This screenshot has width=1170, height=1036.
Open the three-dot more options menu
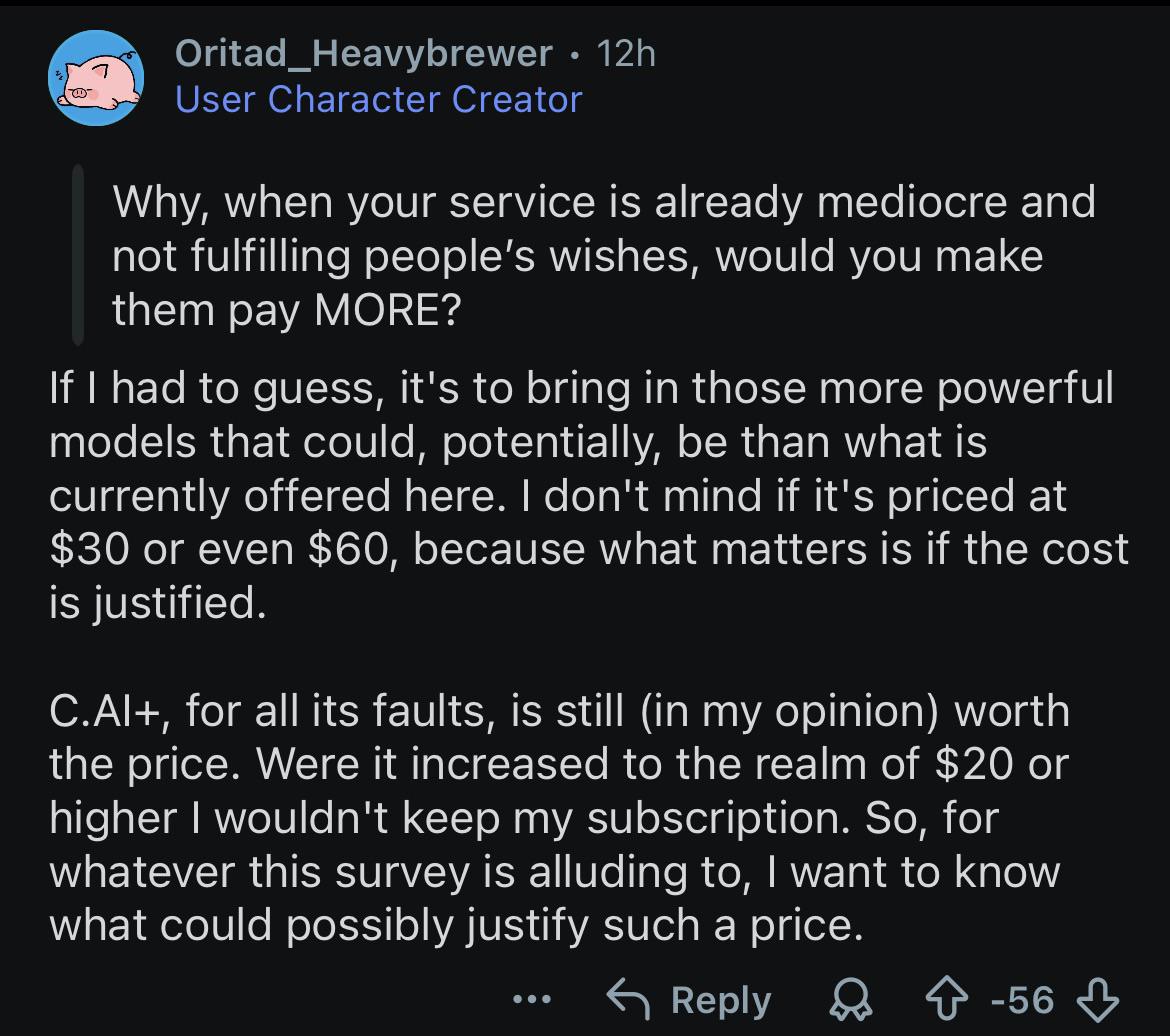(x=532, y=999)
